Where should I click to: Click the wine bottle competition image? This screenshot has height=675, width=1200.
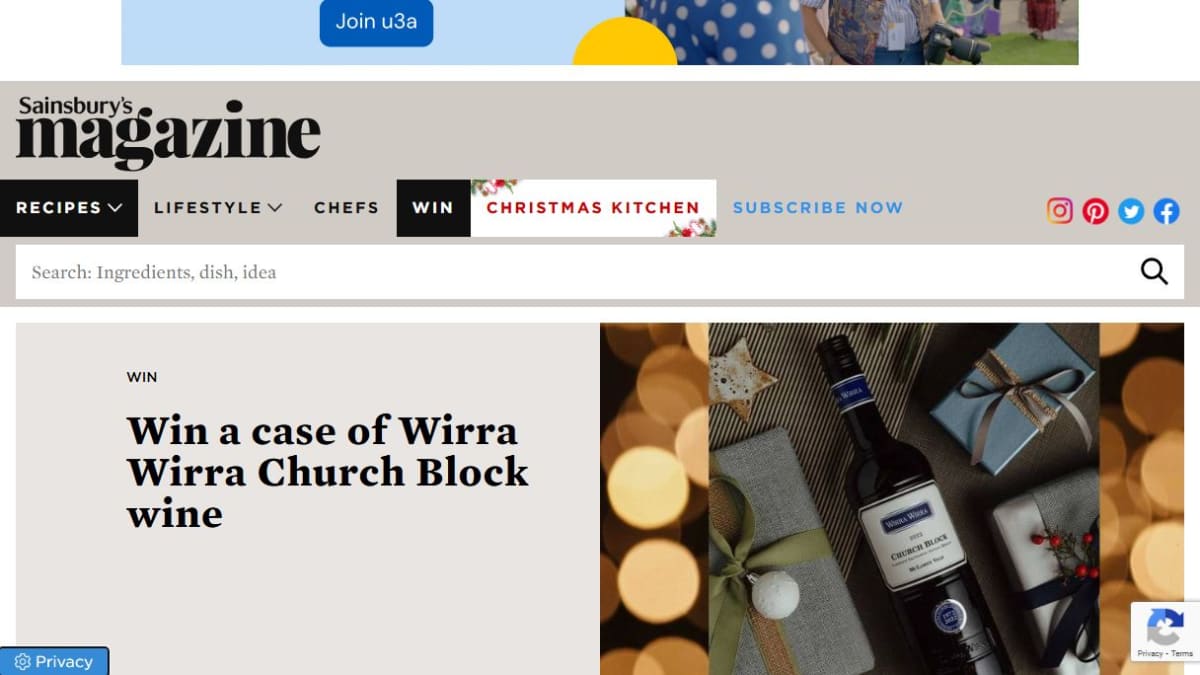pyautogui.click(x=892, y=499)
